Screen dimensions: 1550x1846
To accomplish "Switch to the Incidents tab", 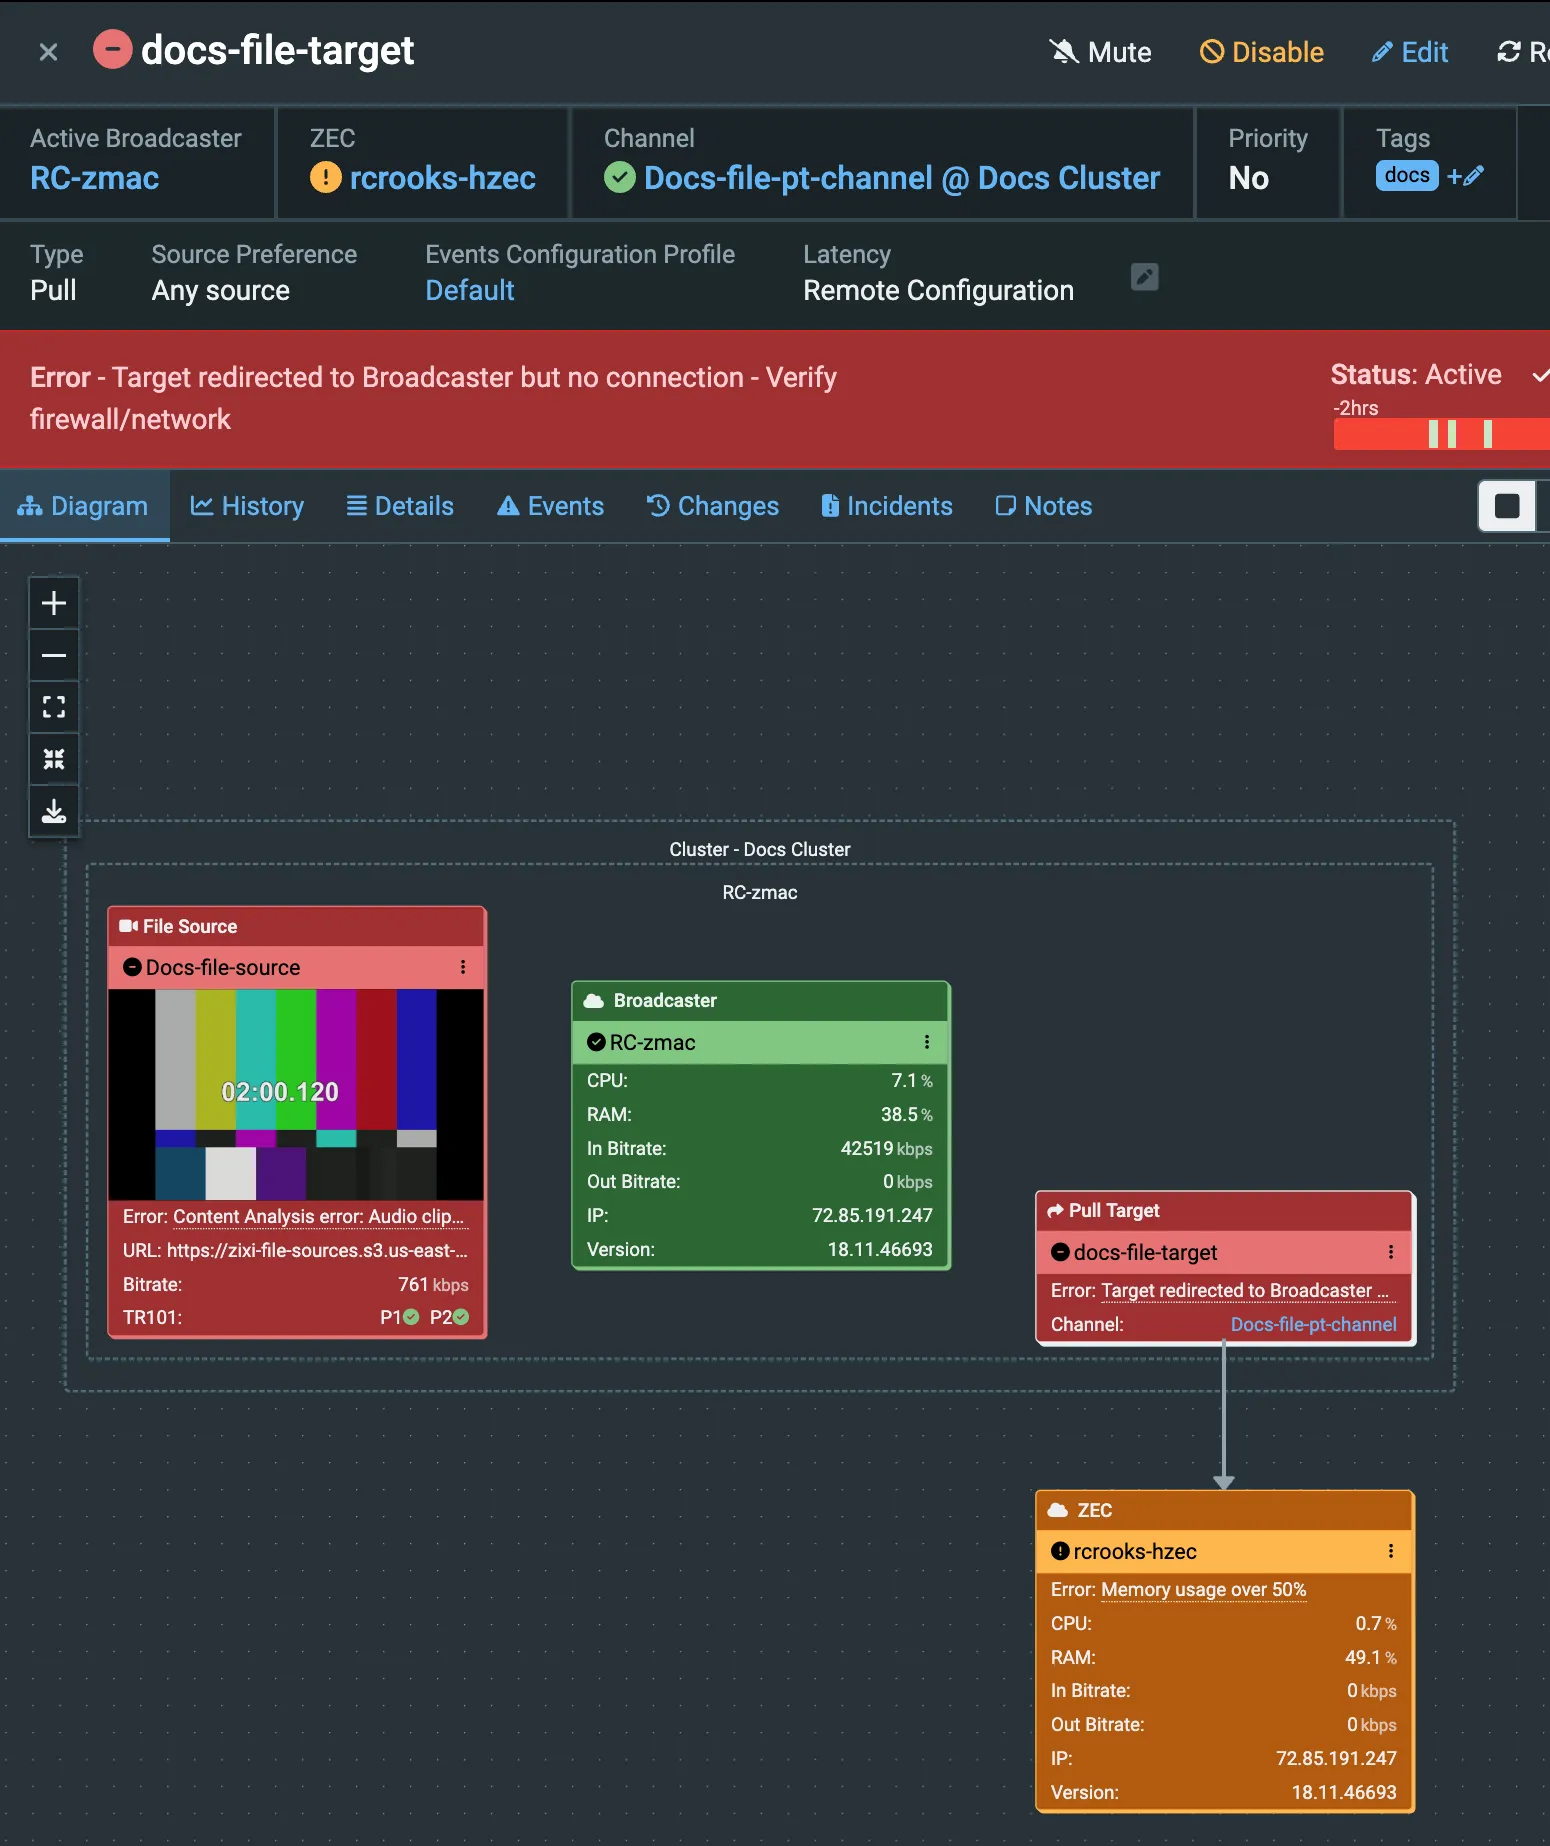I will (887, 506).
